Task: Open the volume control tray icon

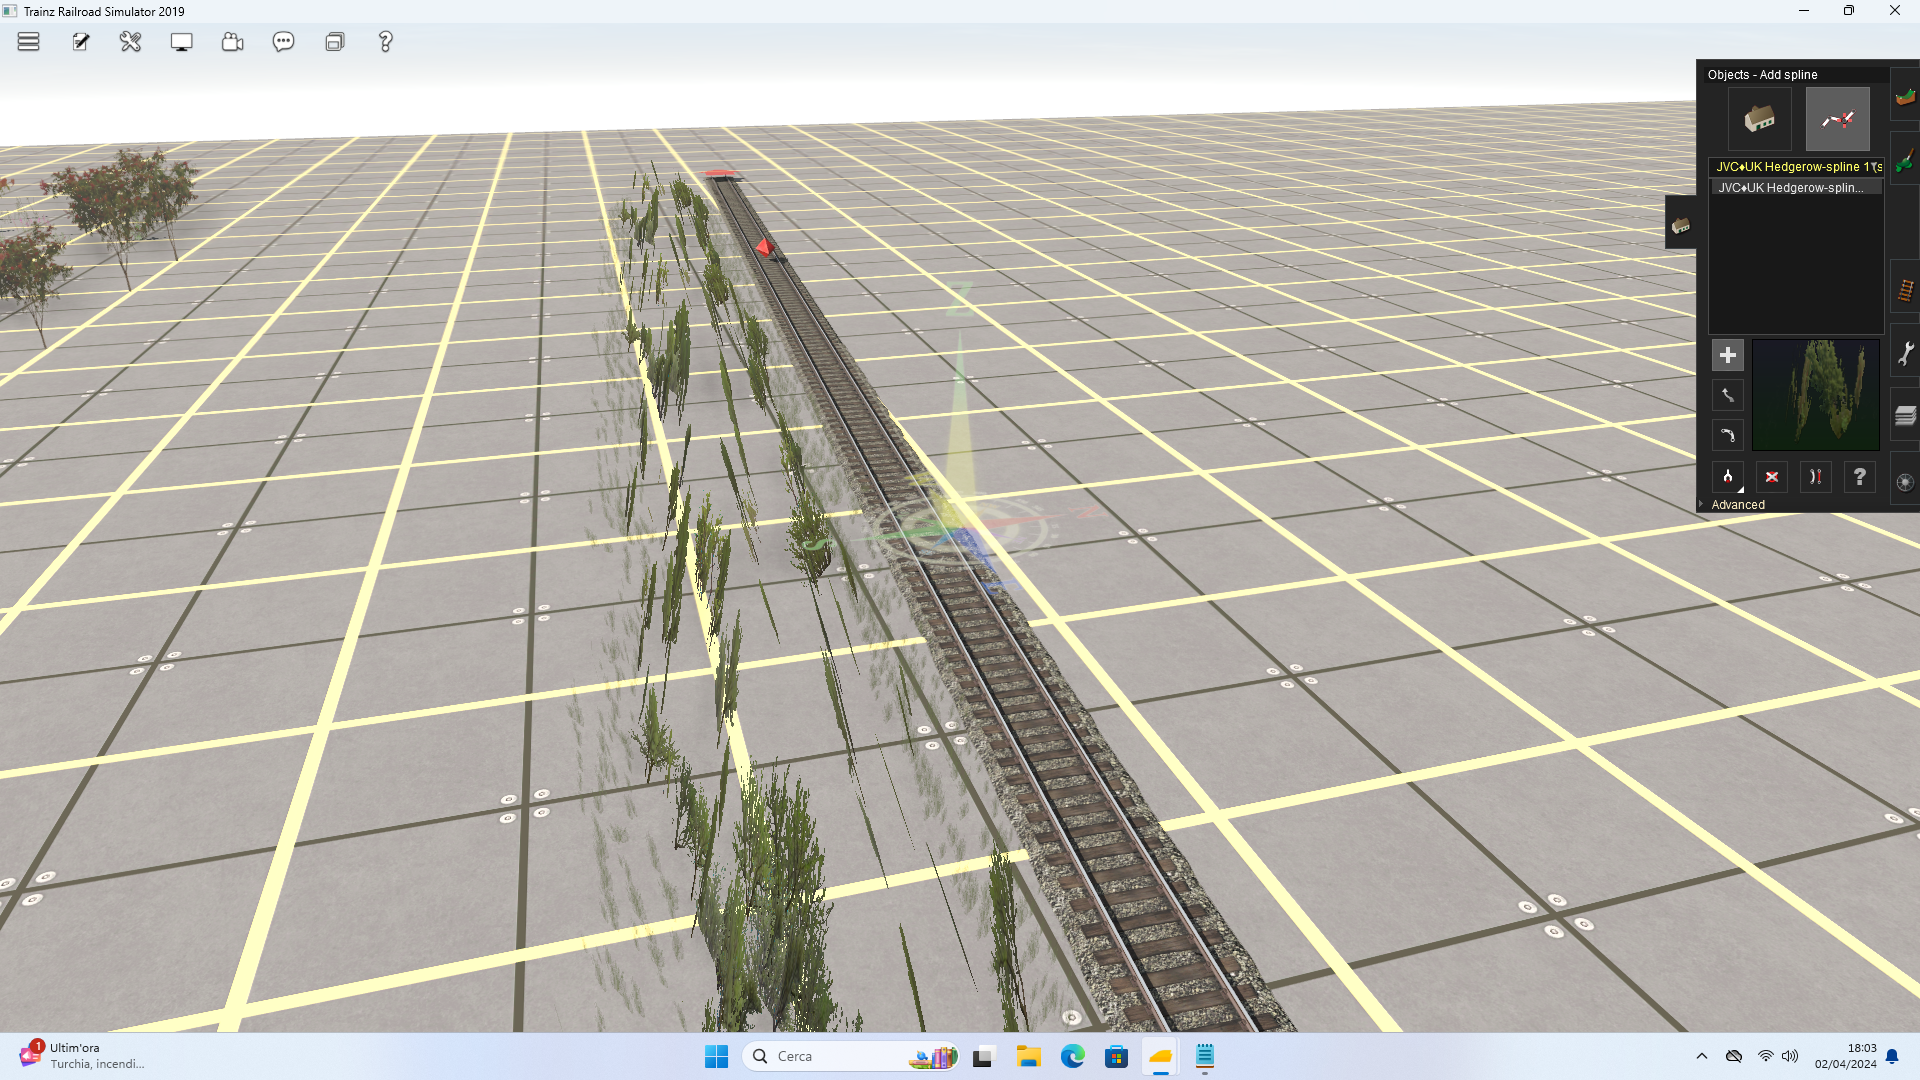Action: coord(1790,1056)
